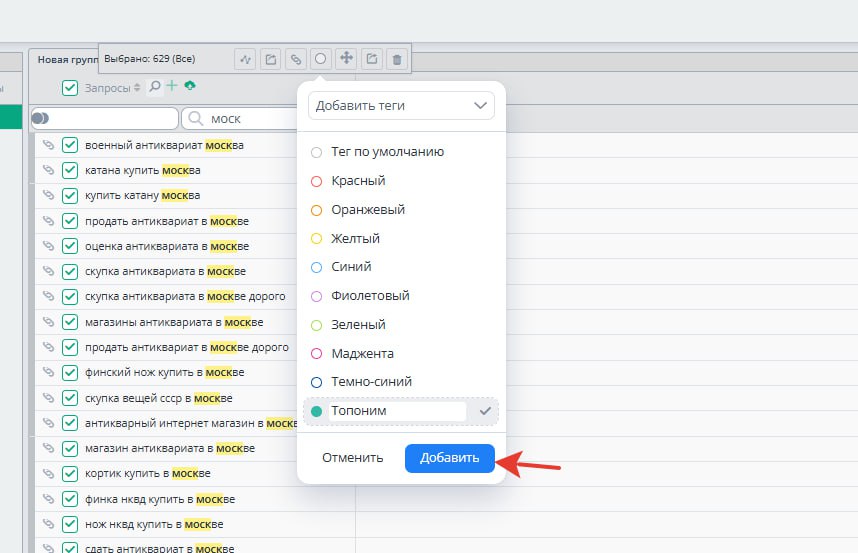The image size is (858, 553).
Task: Uncheck the 'катана купить москва' checkbox
Action: 70,170
